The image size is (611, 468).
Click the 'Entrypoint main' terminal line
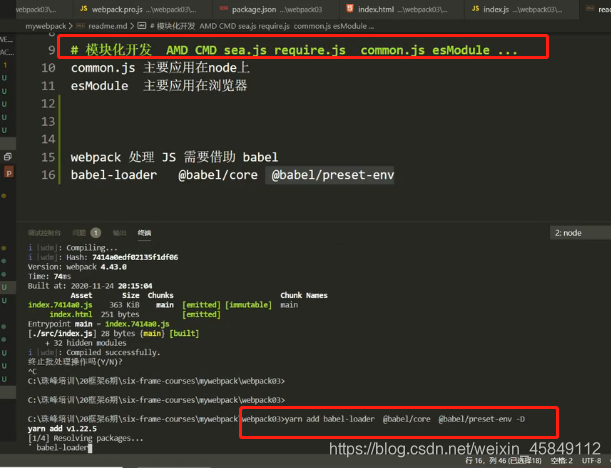point(99,324)
